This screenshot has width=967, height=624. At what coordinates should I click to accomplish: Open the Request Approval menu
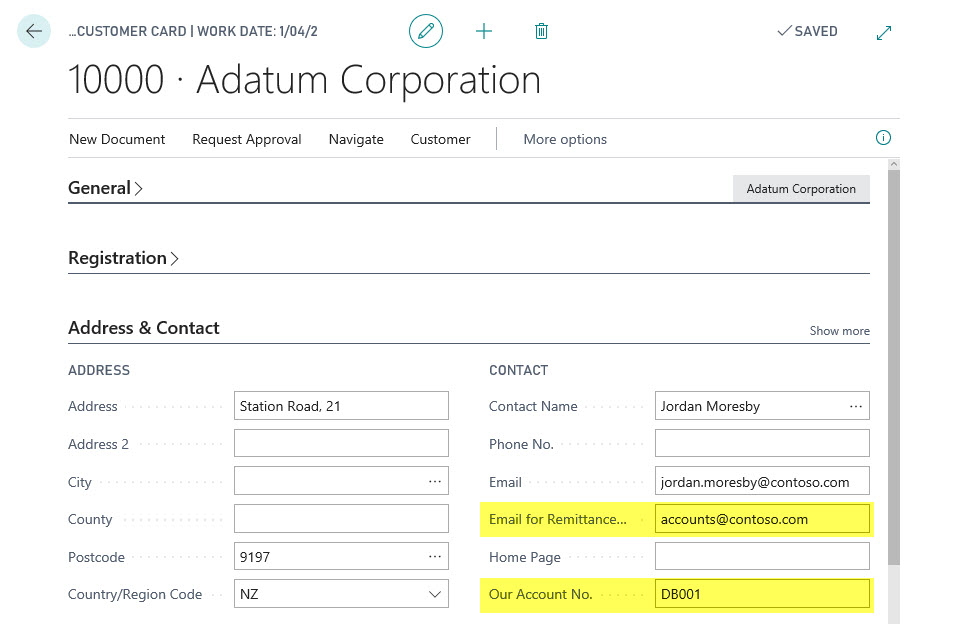[247, 139]
